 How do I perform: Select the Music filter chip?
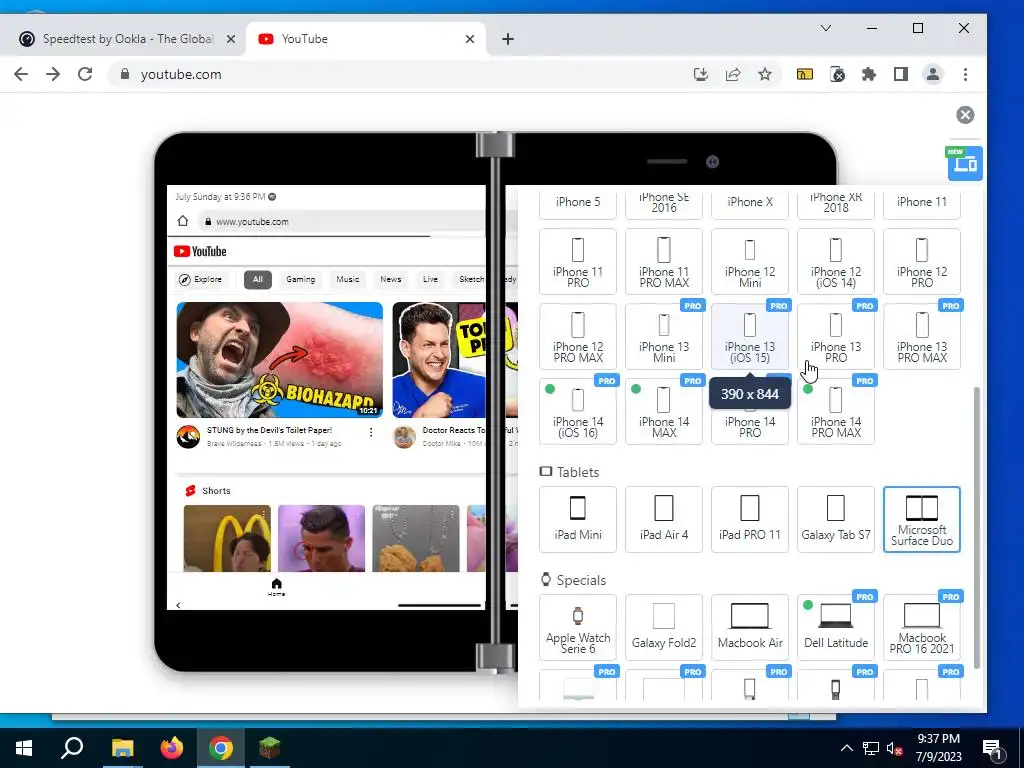(x=347, y=280)
